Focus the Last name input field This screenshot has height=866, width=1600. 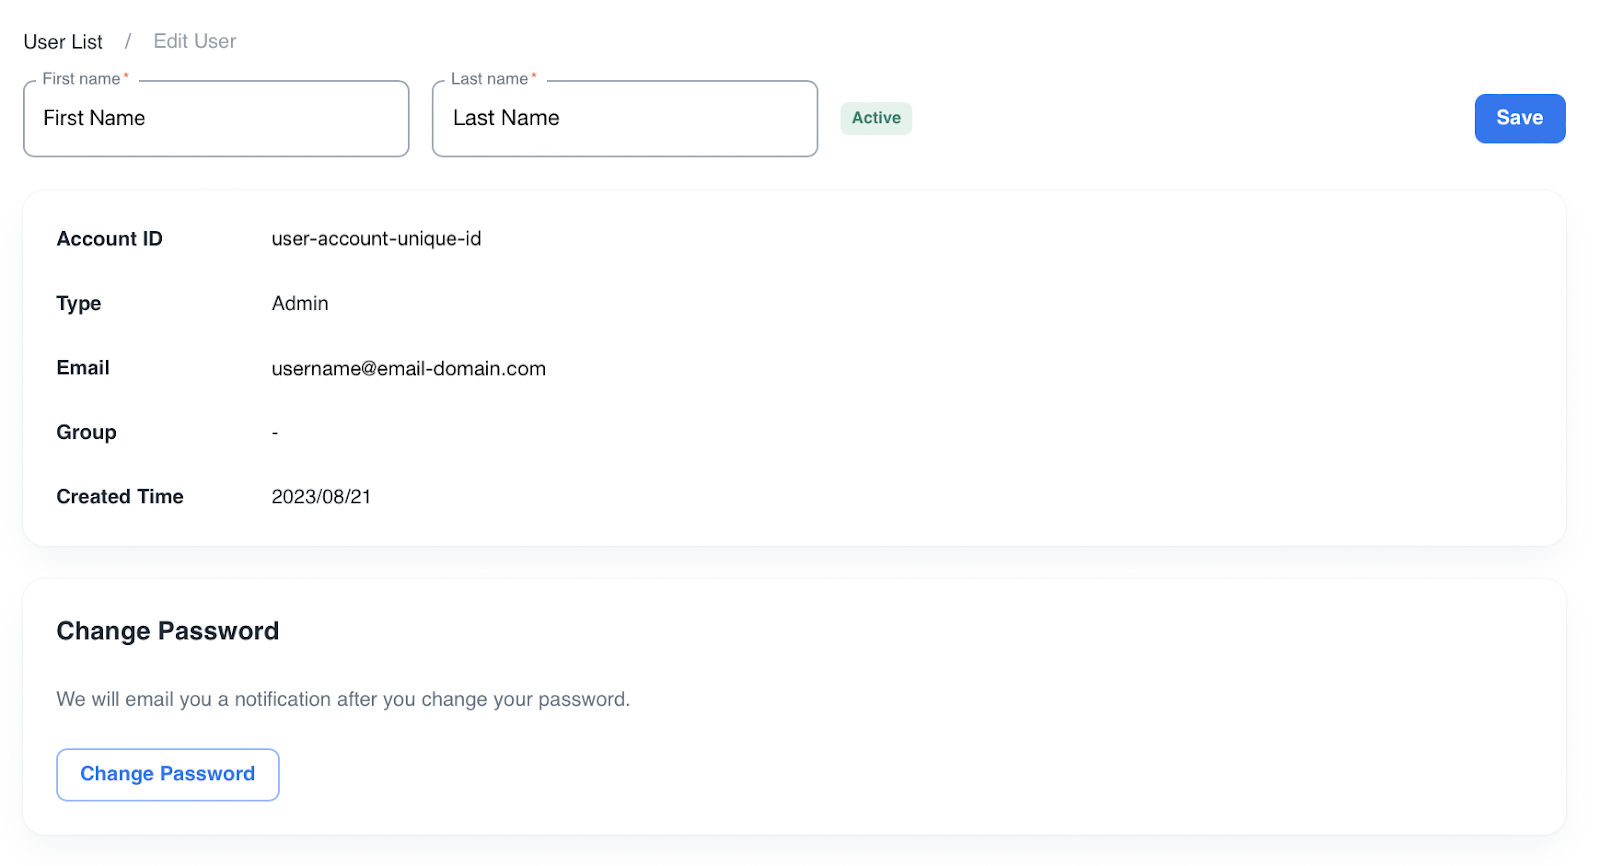(x=625, y=119)
